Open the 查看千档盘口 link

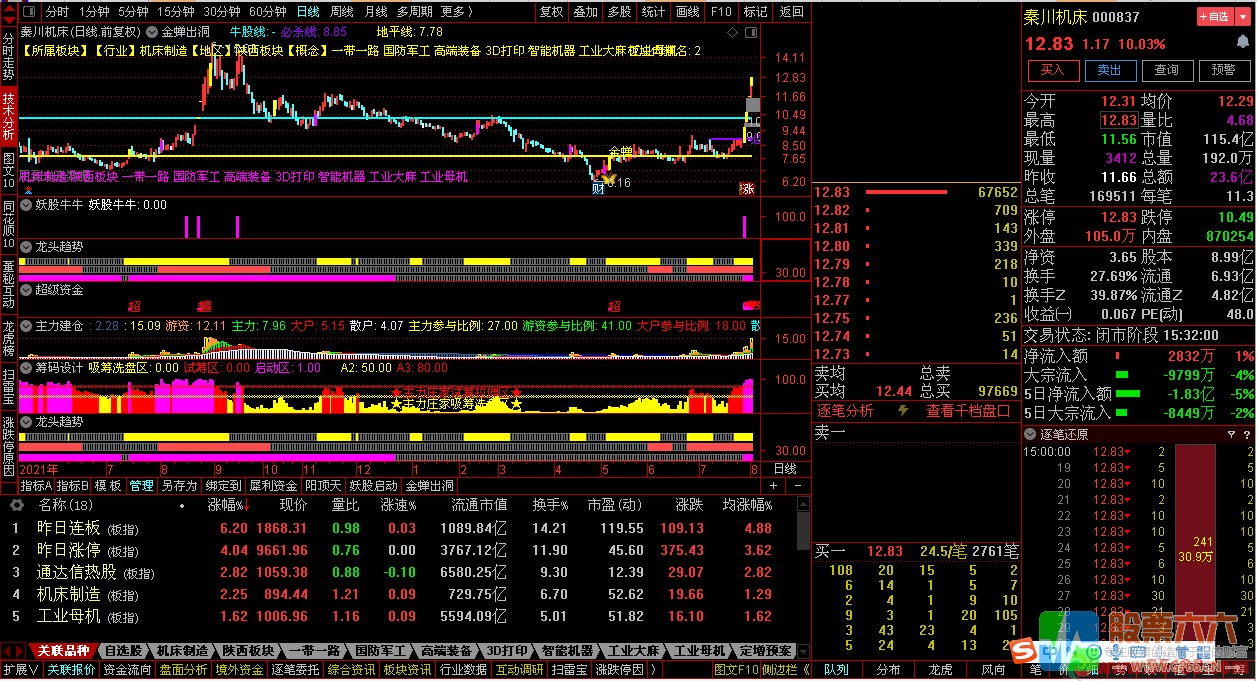coord(968,411)
